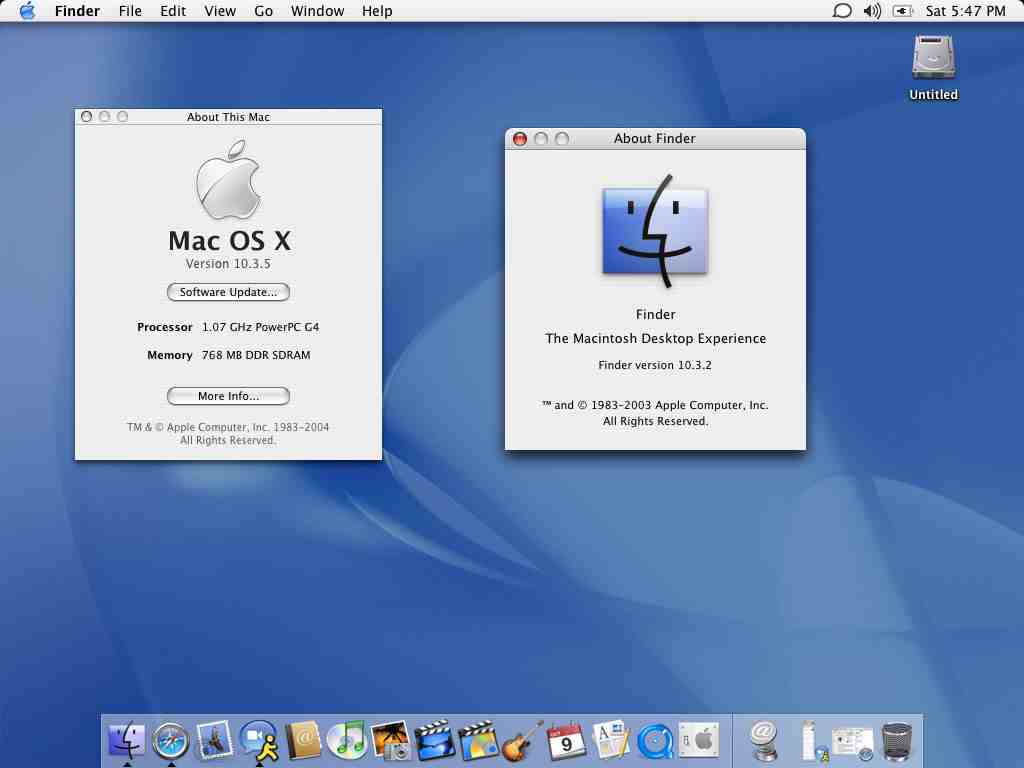This screenshot has width=1024, height=768.
Task: Click '768 MB DDR SDRAM' memory value
Action: pyautogui.click(x=256, y=355)
